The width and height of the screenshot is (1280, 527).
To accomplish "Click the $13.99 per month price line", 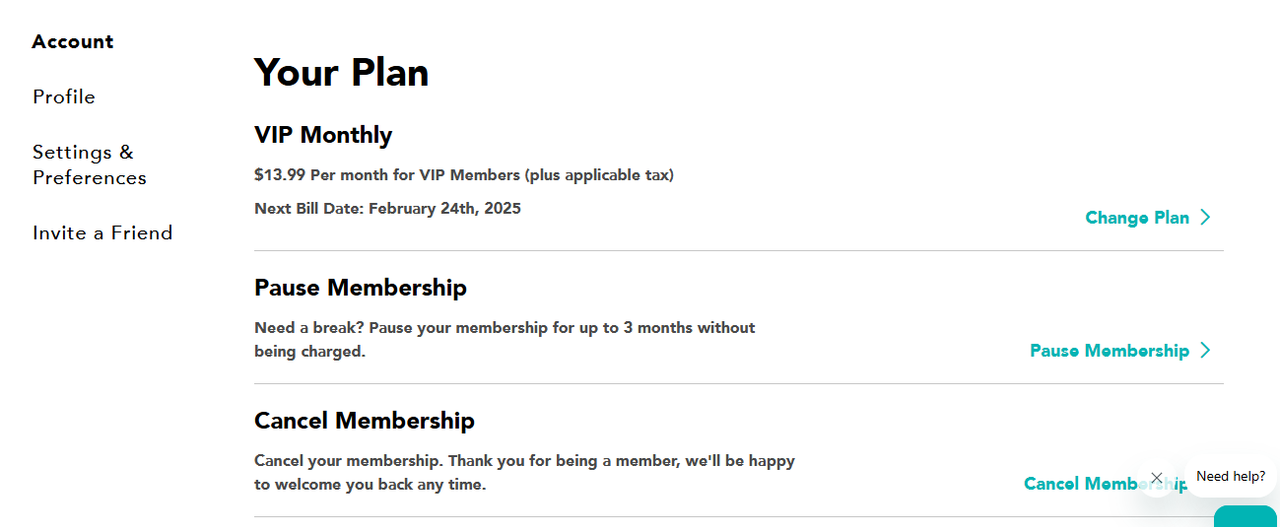I will [464, 175].
